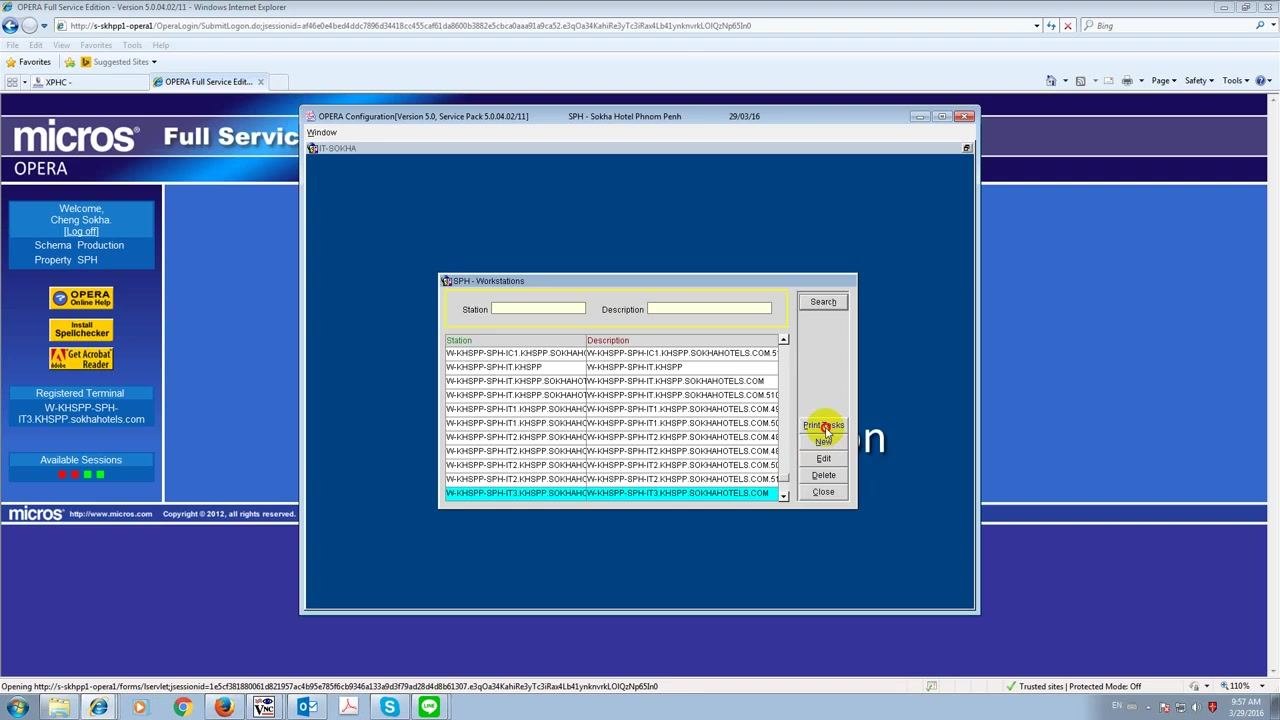Open the Favorites menu

coord(96,45)
